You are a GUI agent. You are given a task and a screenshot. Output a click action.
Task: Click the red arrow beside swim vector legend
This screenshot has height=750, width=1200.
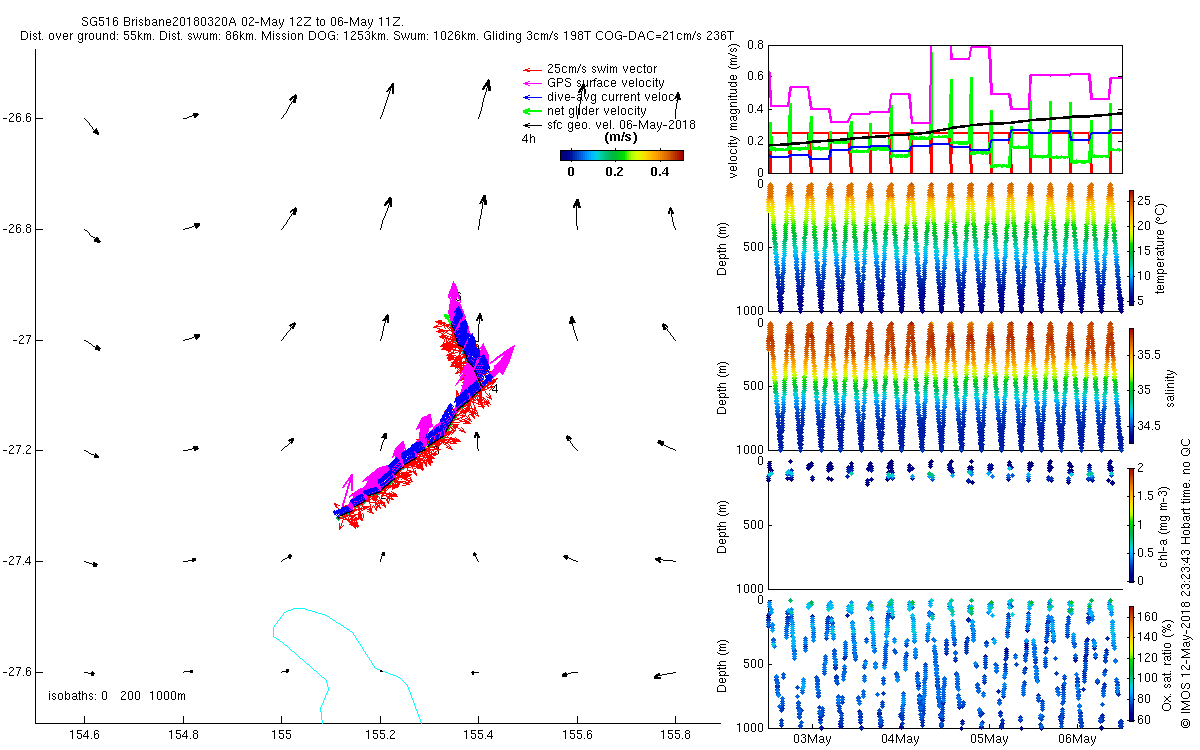click(533, 69)
